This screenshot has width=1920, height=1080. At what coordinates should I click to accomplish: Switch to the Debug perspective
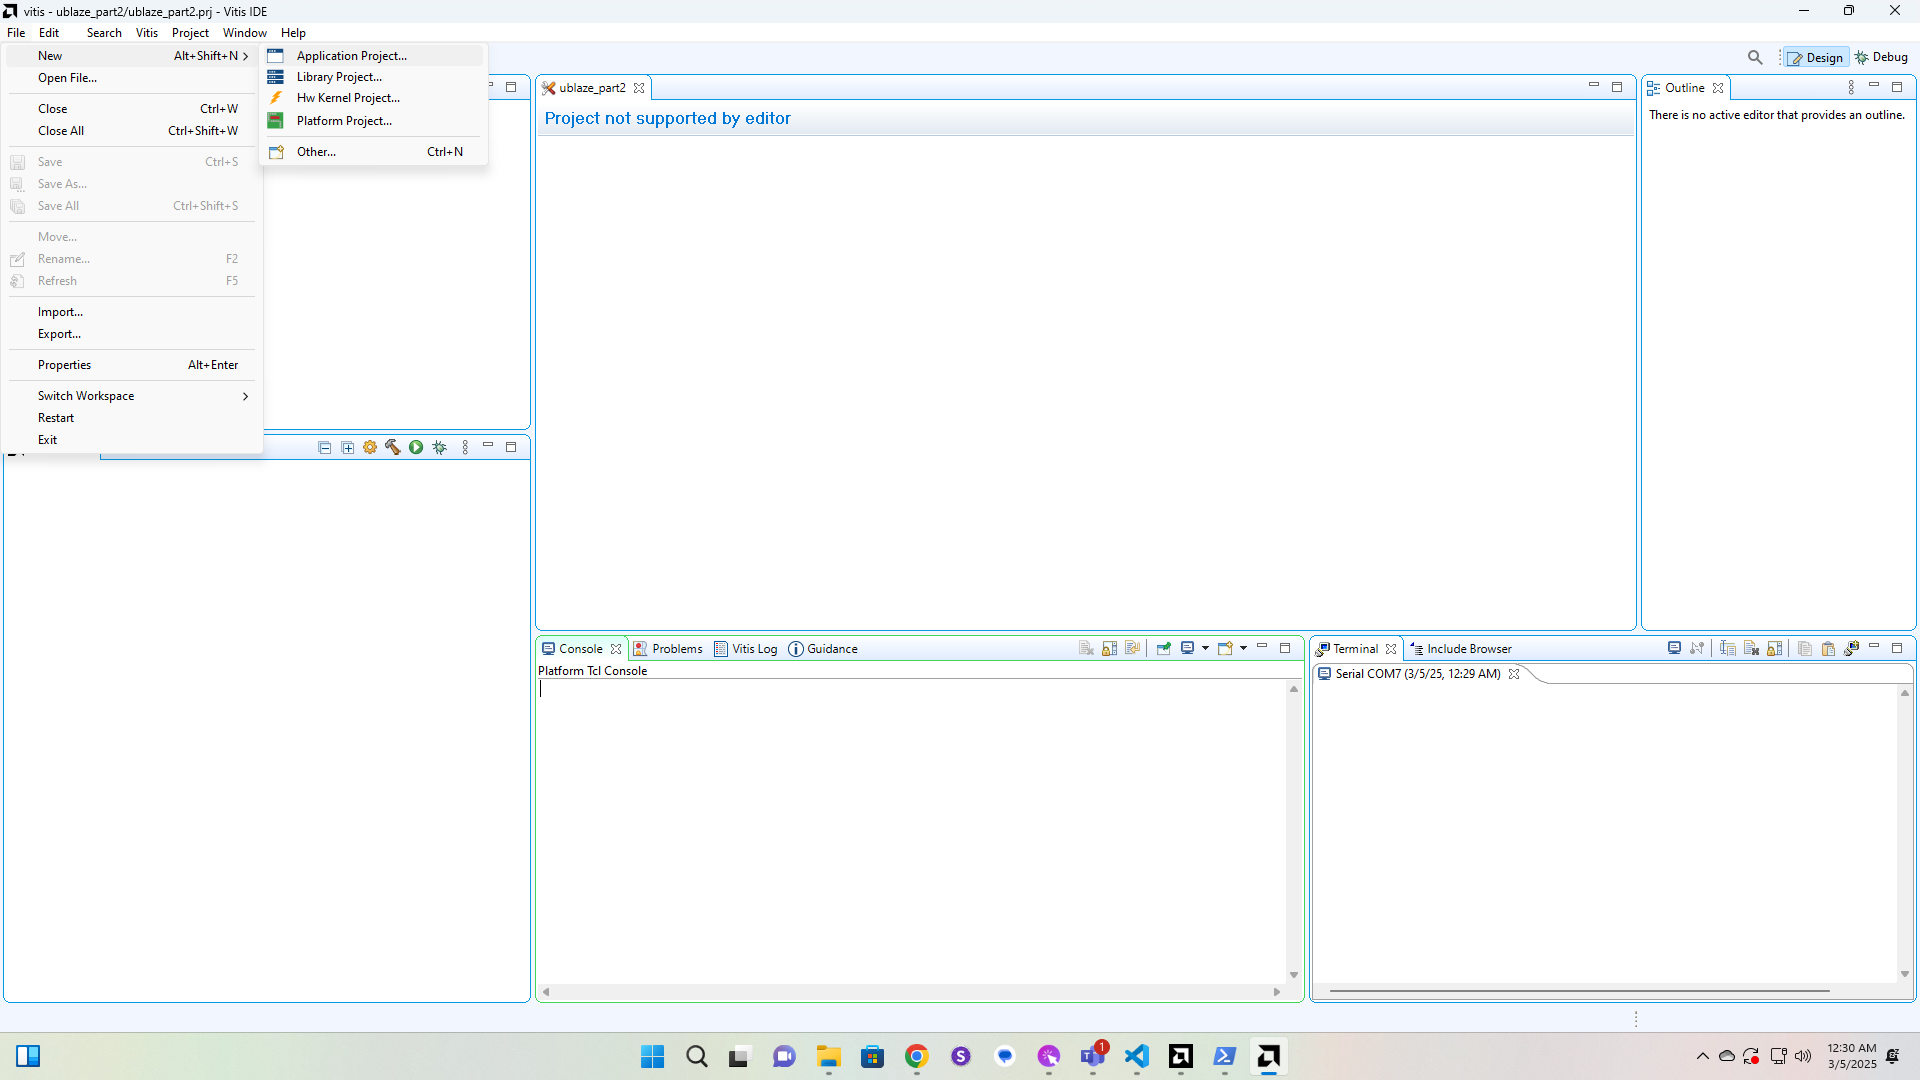(1882, 57)
